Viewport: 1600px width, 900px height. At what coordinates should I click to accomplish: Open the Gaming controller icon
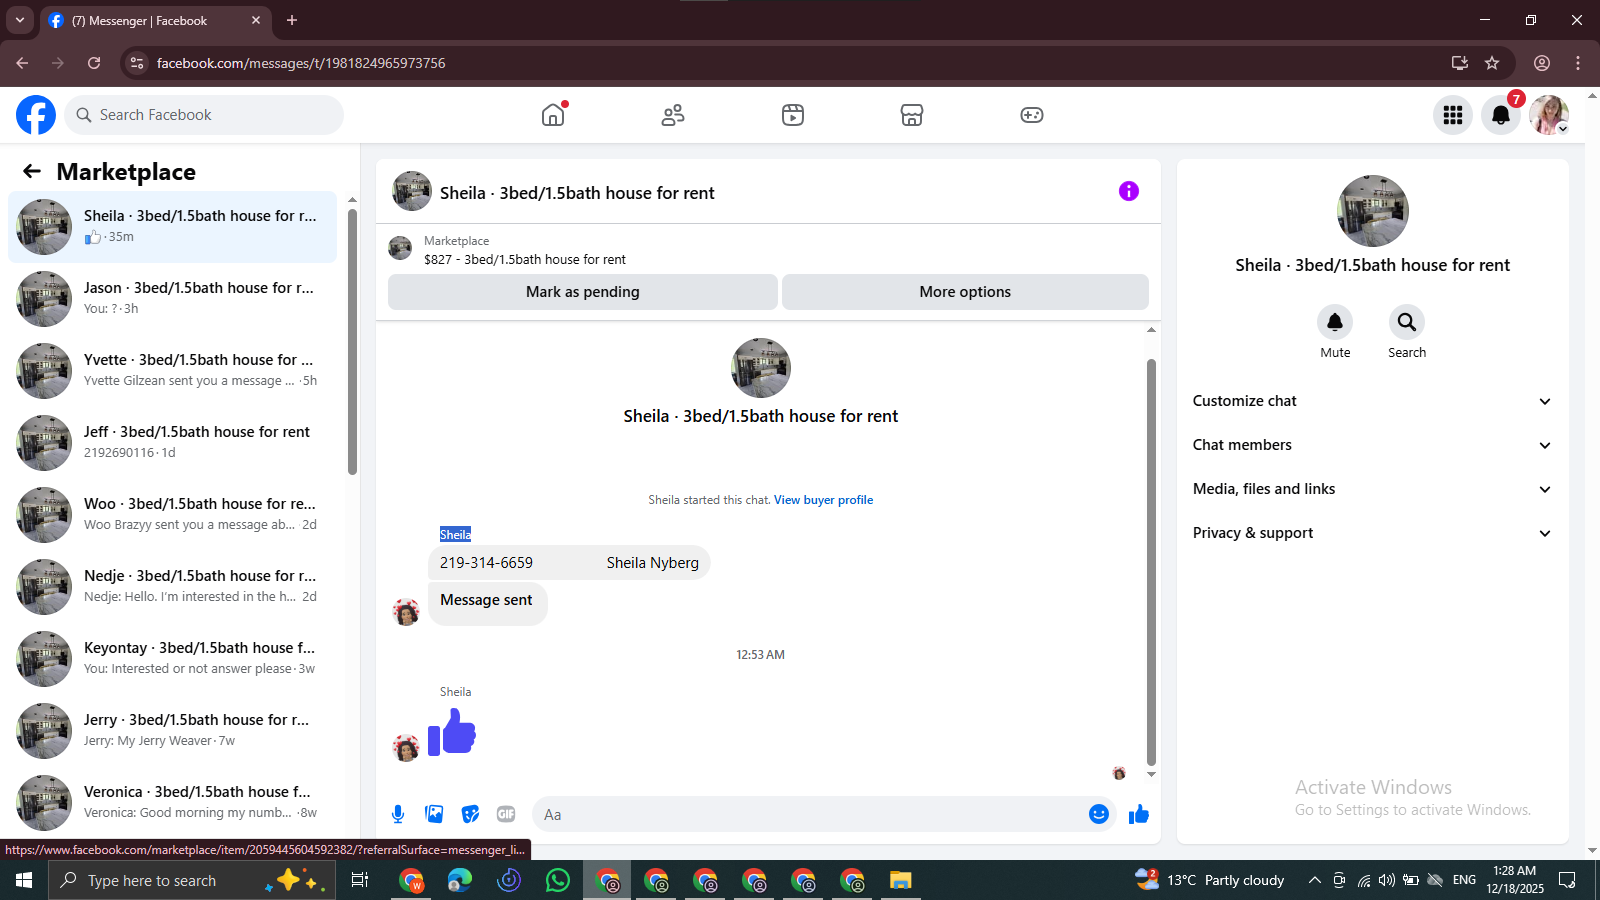1032,115
